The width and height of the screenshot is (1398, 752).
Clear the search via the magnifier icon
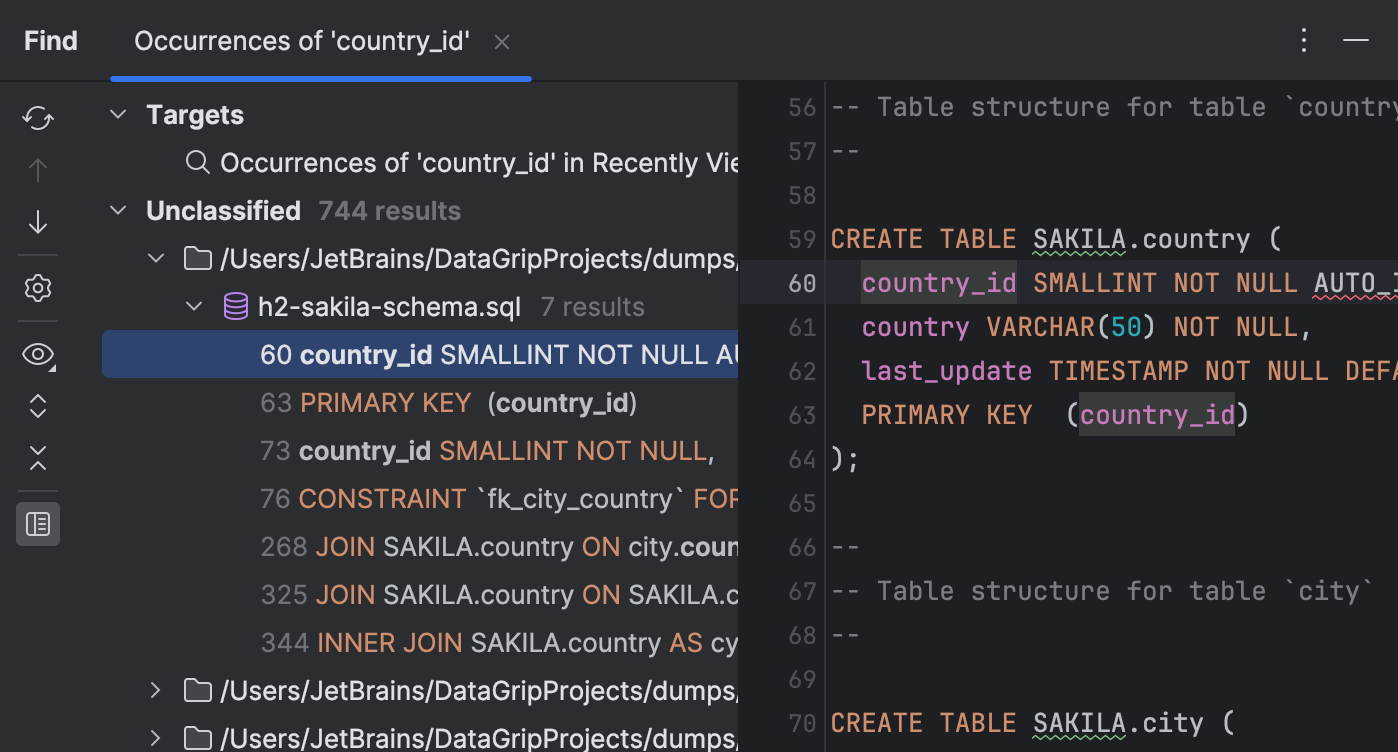click(x=197, y=162)
